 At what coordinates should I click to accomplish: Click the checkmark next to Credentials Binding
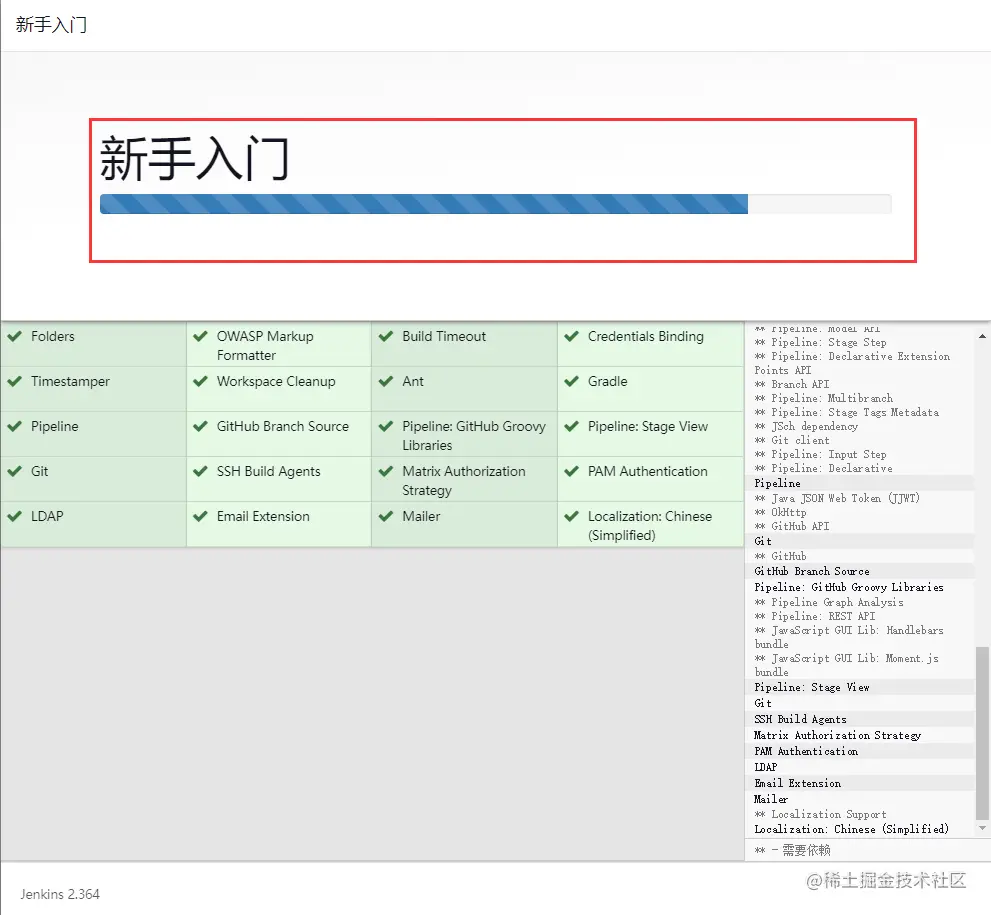(571, 336)
